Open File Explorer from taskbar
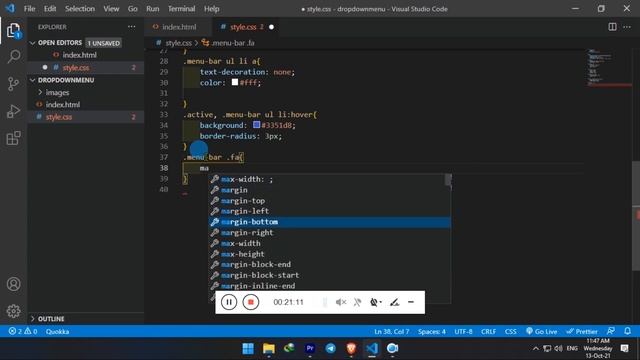The image size is (640, 360). tap(269, 349)
